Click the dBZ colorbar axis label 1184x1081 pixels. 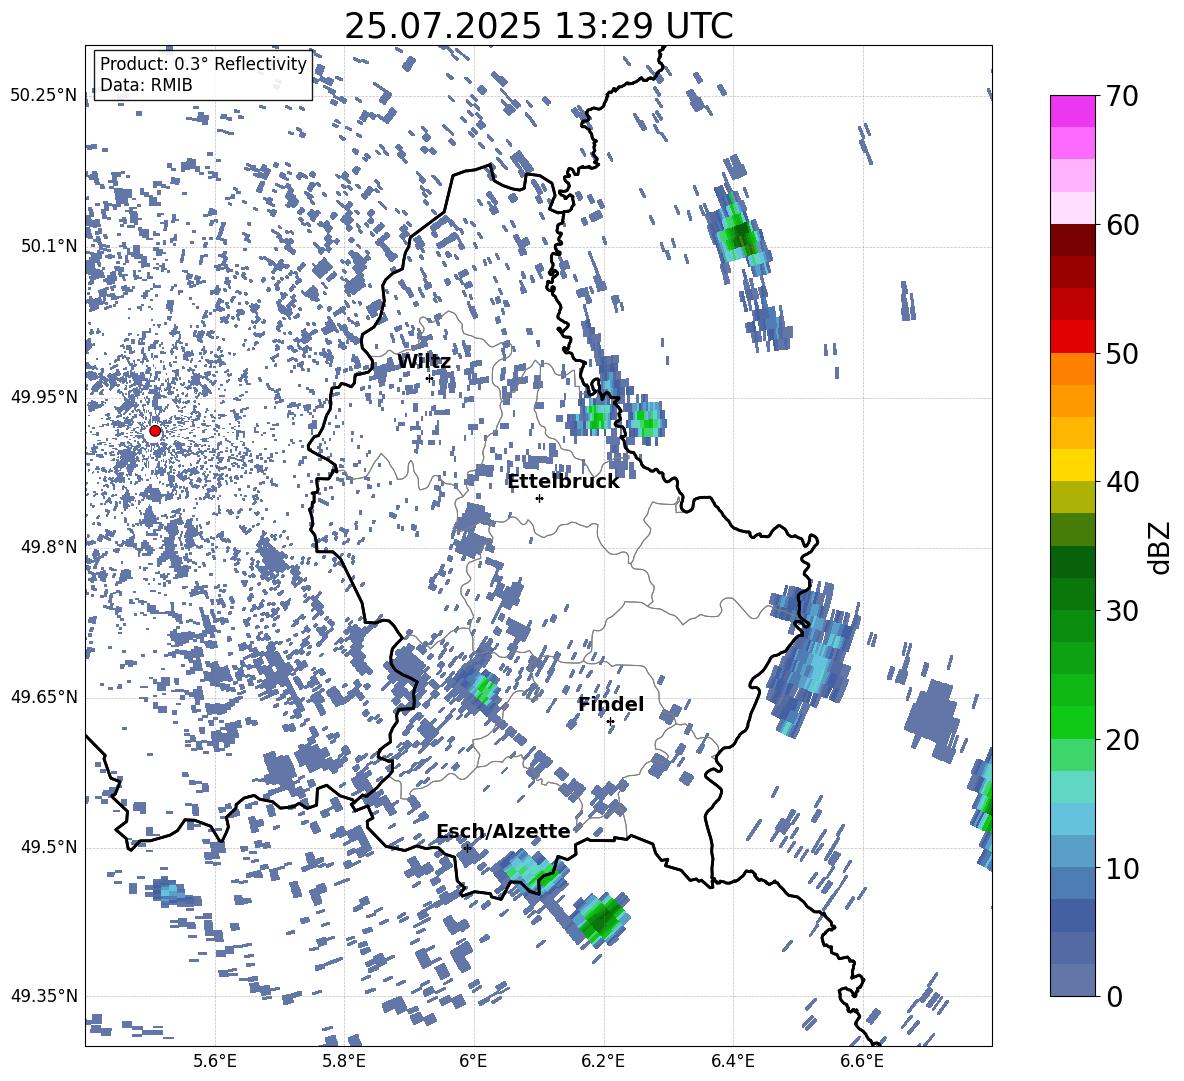pyautogui.click(x=1161, y=547)
